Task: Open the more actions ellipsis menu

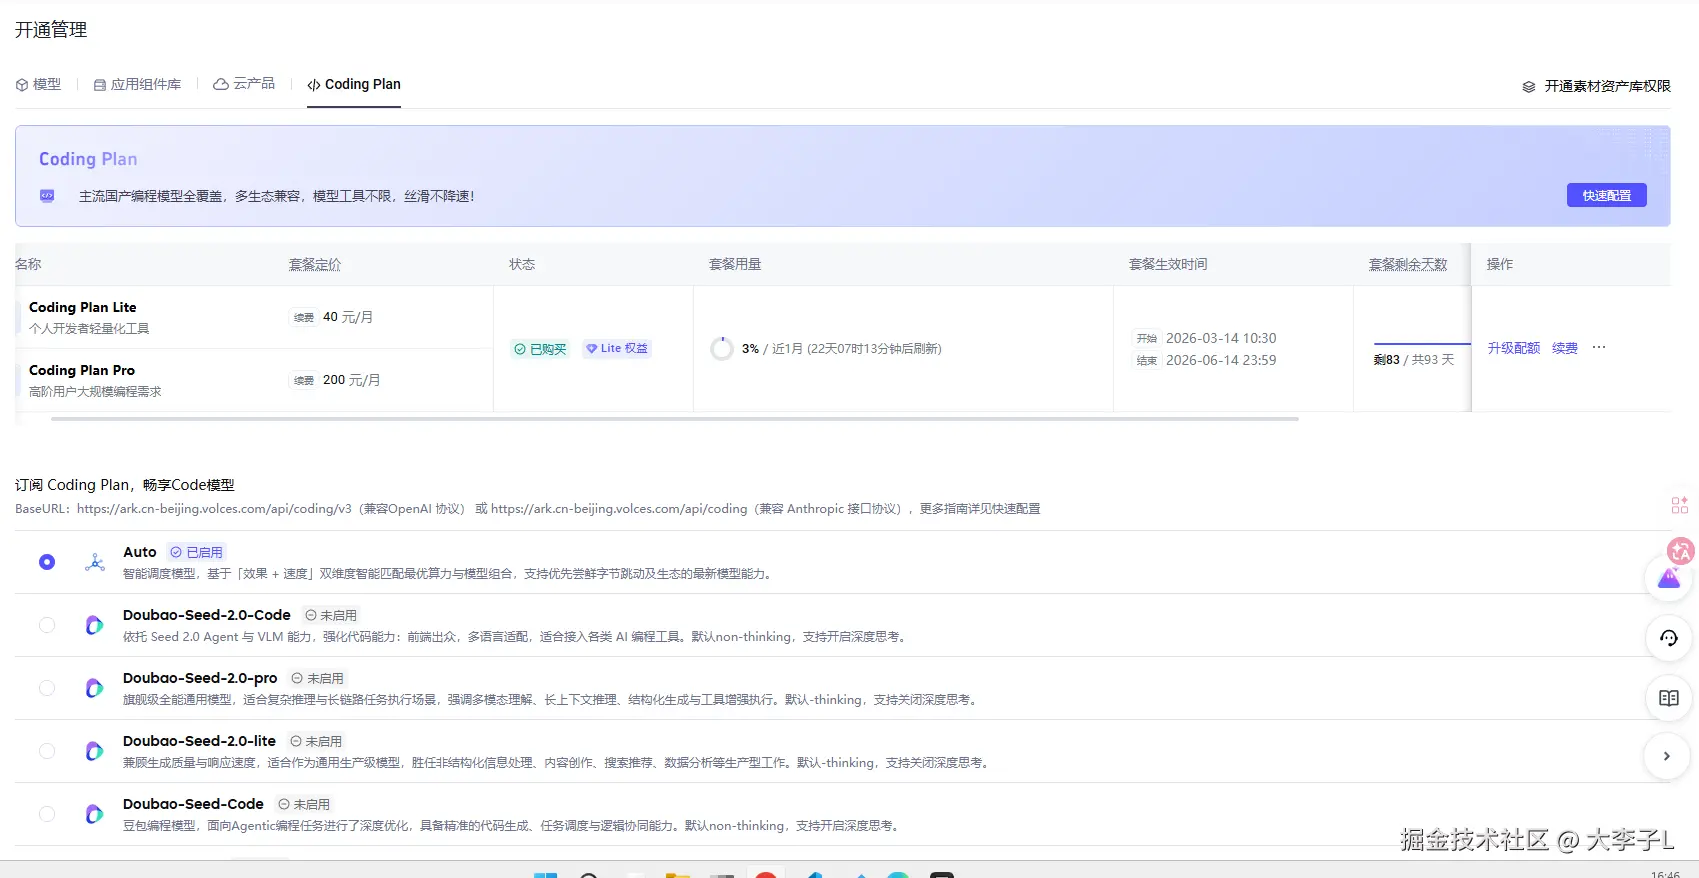Action: (x=1599, y=347)
